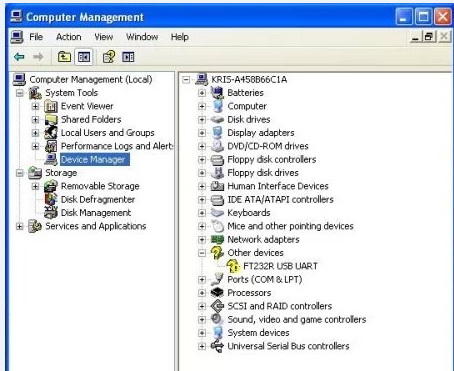This screenshot has width=454, height=371.
Task: Restore the inner MMC child window
Action: (429, 36)
